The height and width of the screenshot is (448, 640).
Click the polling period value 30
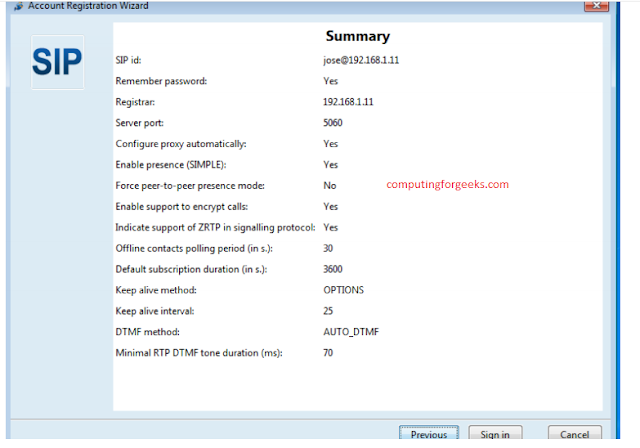(x=328, y=248)
